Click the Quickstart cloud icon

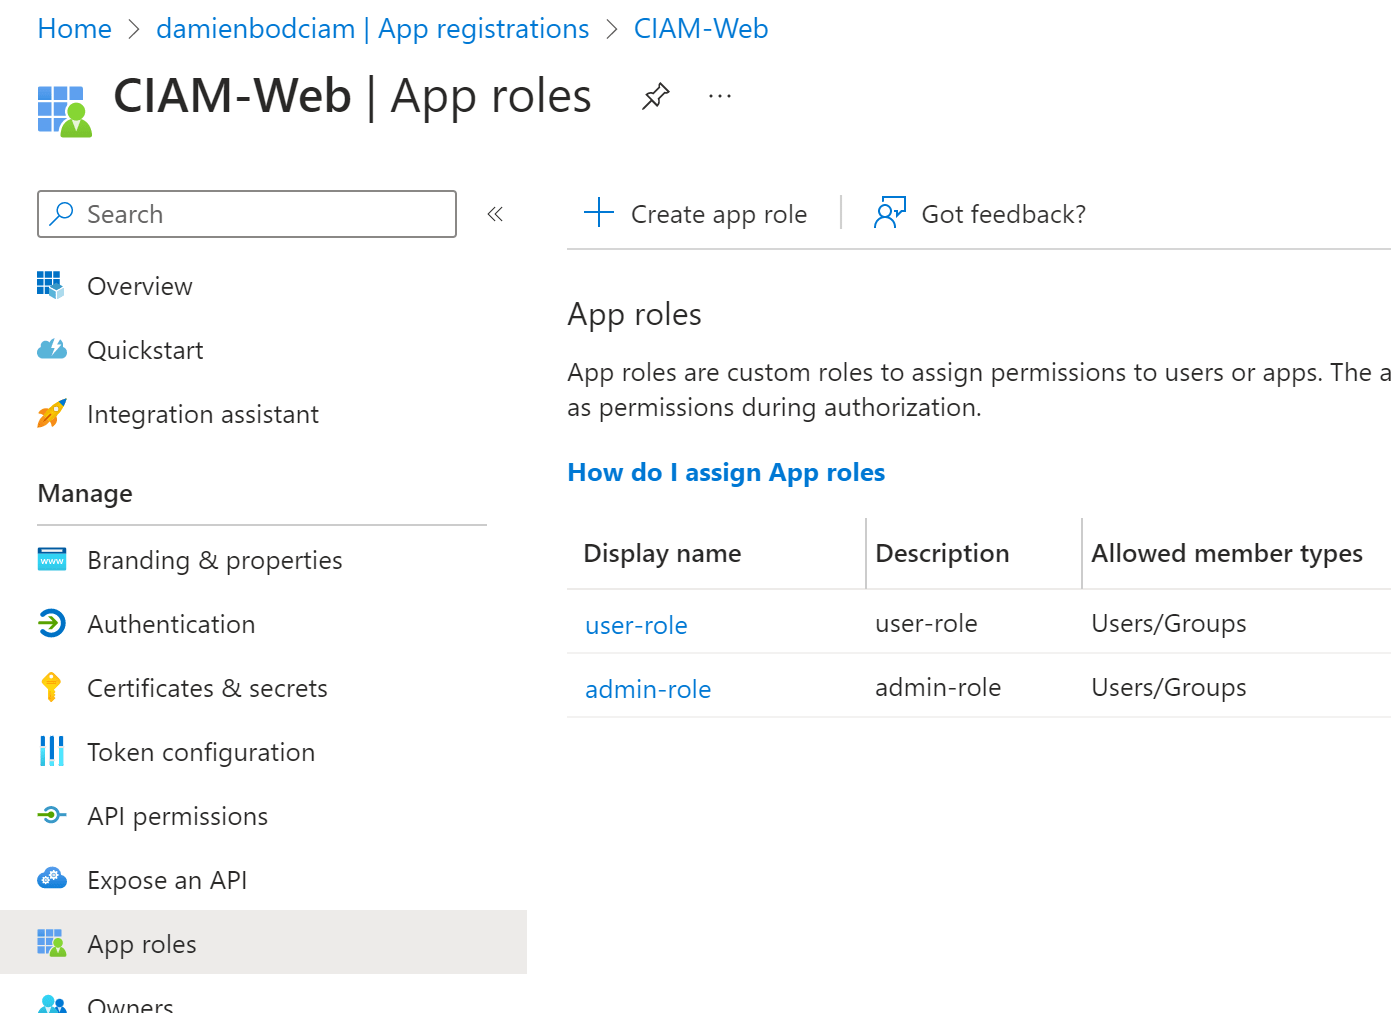[x=51, y=350]
